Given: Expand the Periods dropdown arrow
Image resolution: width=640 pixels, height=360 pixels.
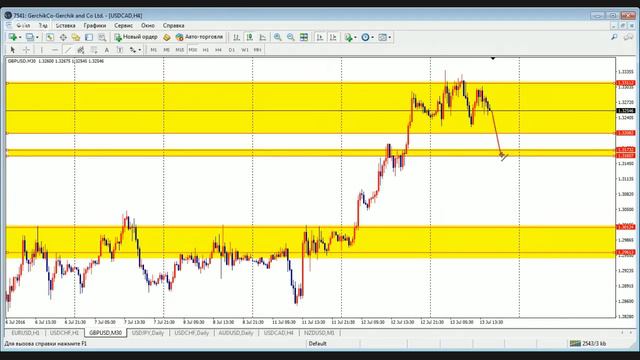Looking at the screenshot, I should tap(372, 37).
